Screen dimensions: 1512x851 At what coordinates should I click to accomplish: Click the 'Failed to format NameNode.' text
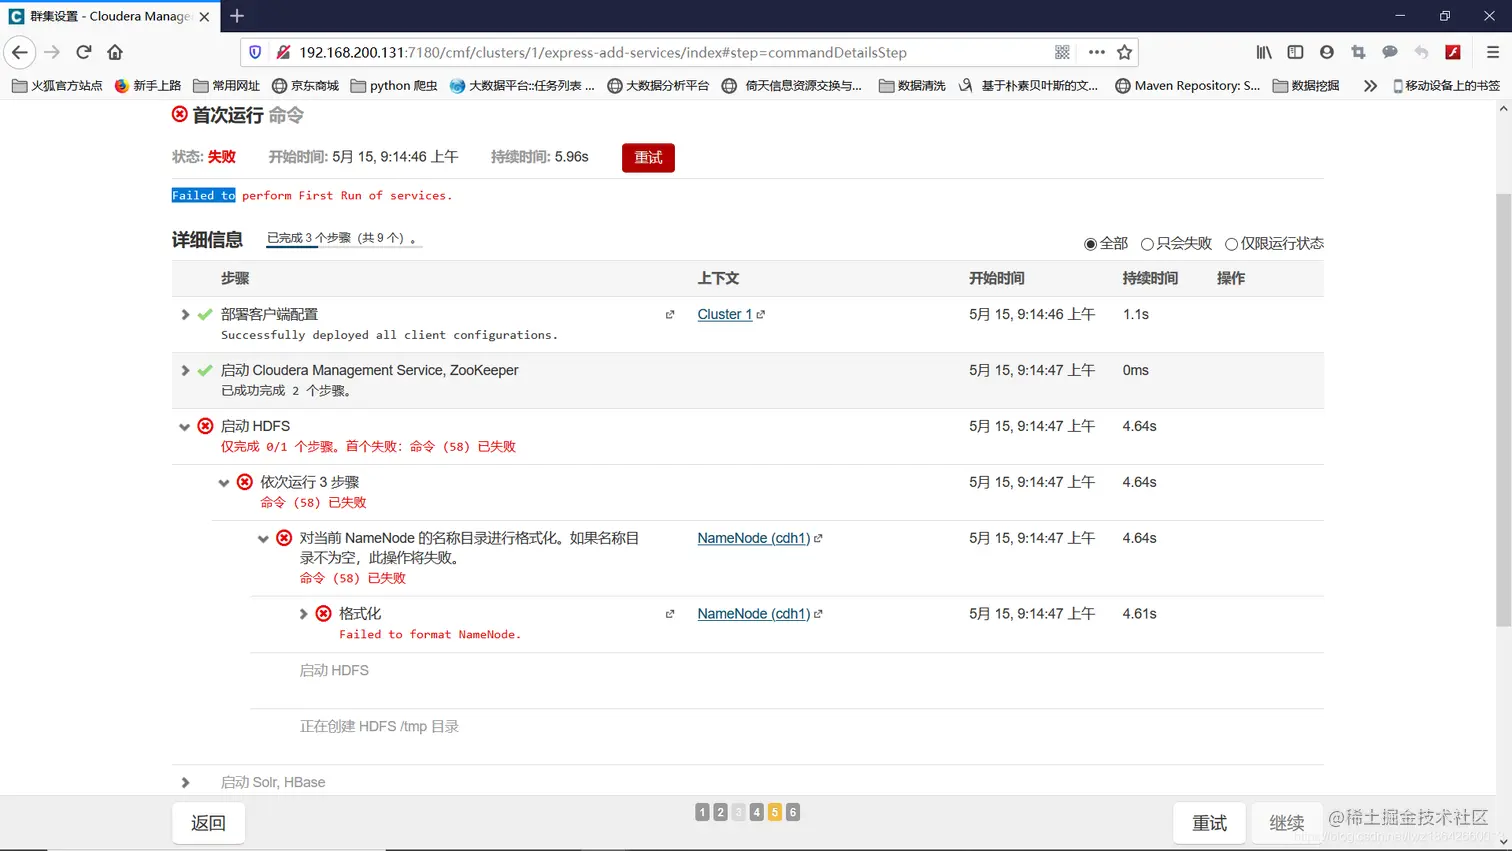(x=430, y=634)
